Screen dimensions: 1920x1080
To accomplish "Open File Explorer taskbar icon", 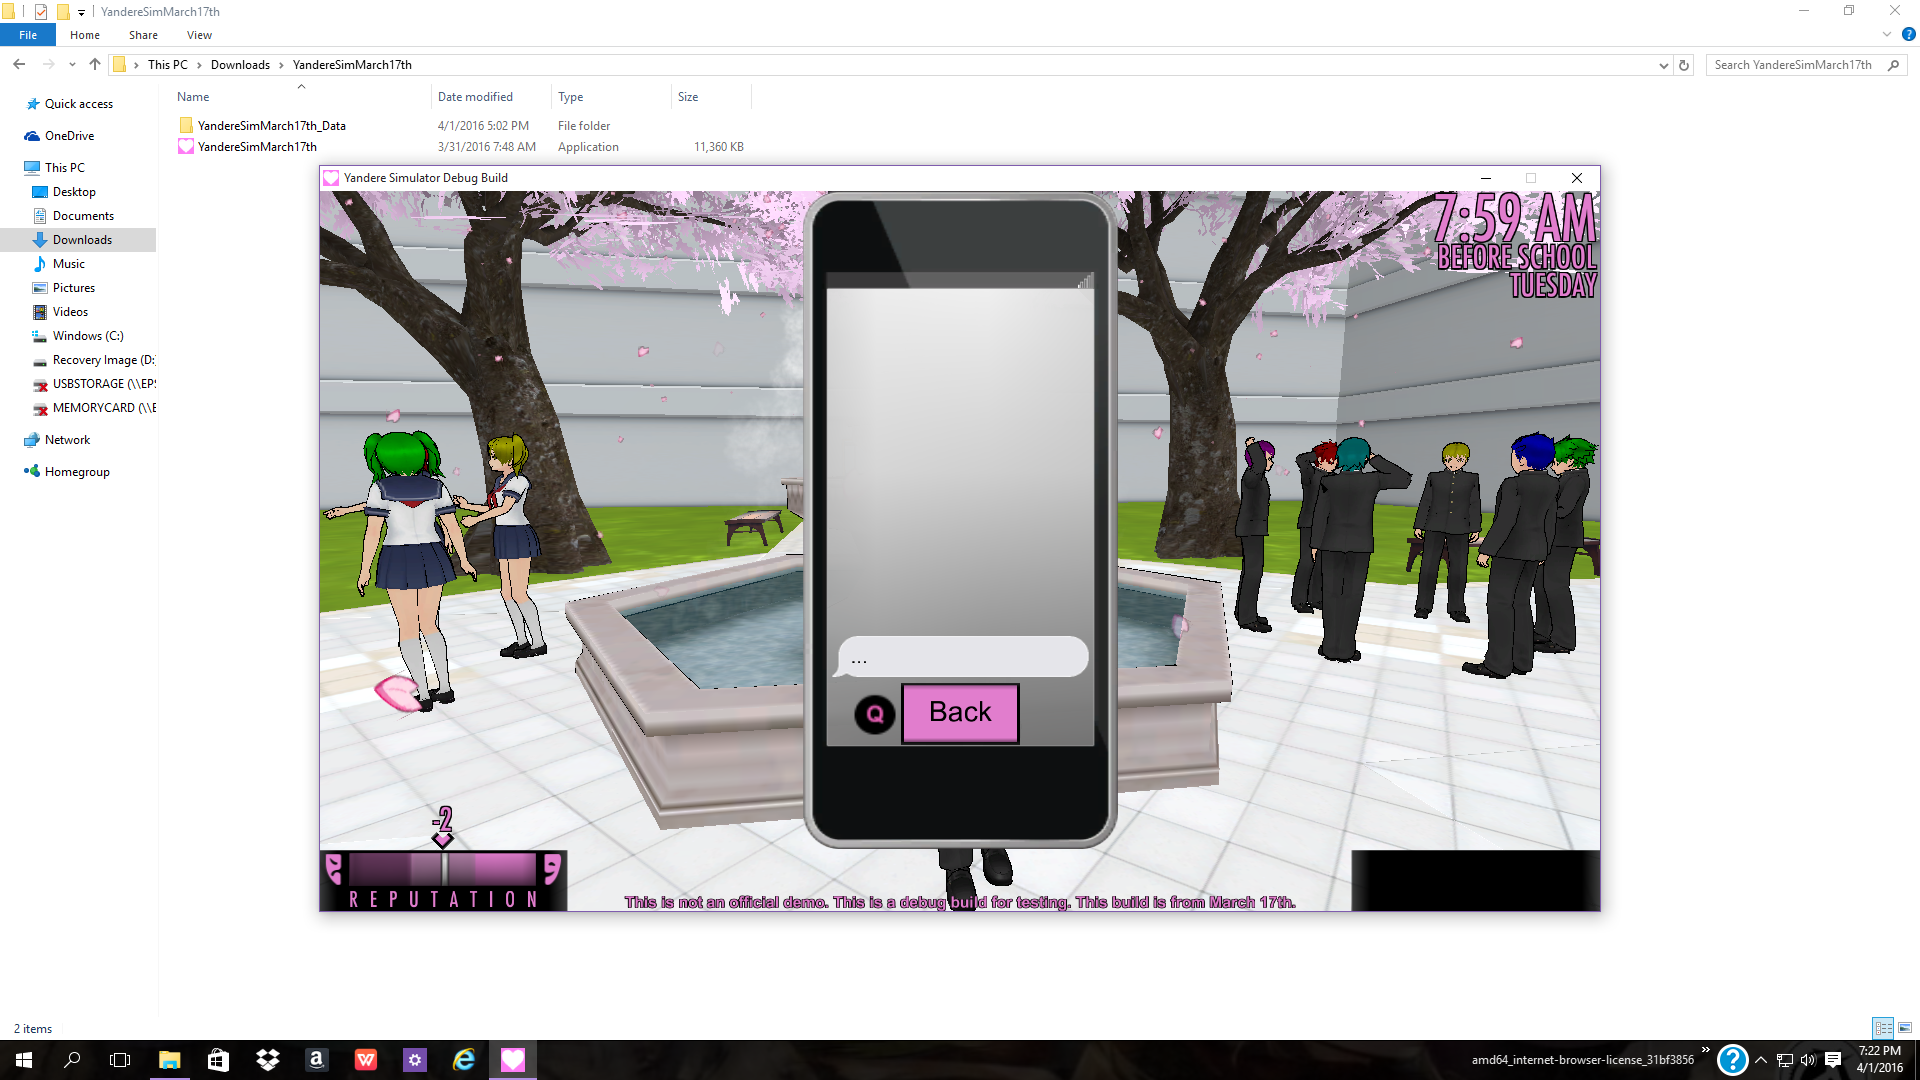I will tap(169, 1060).
